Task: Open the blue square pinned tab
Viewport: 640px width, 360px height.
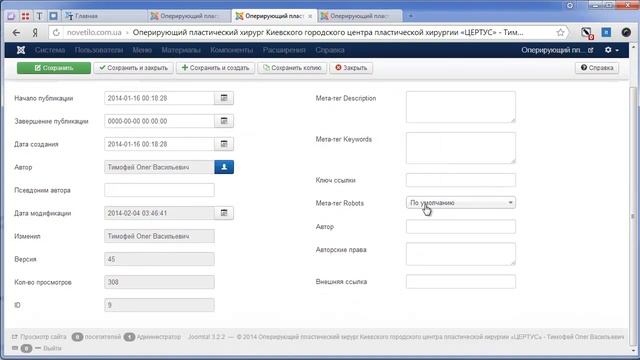Action: pos(53,16)
